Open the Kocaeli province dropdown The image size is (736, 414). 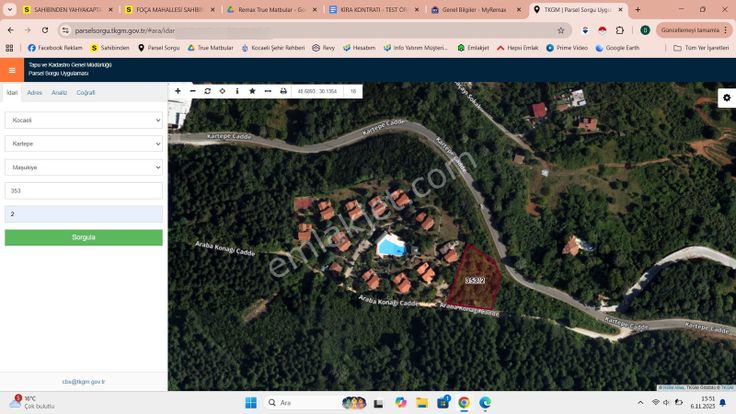(x=83, y=120)
